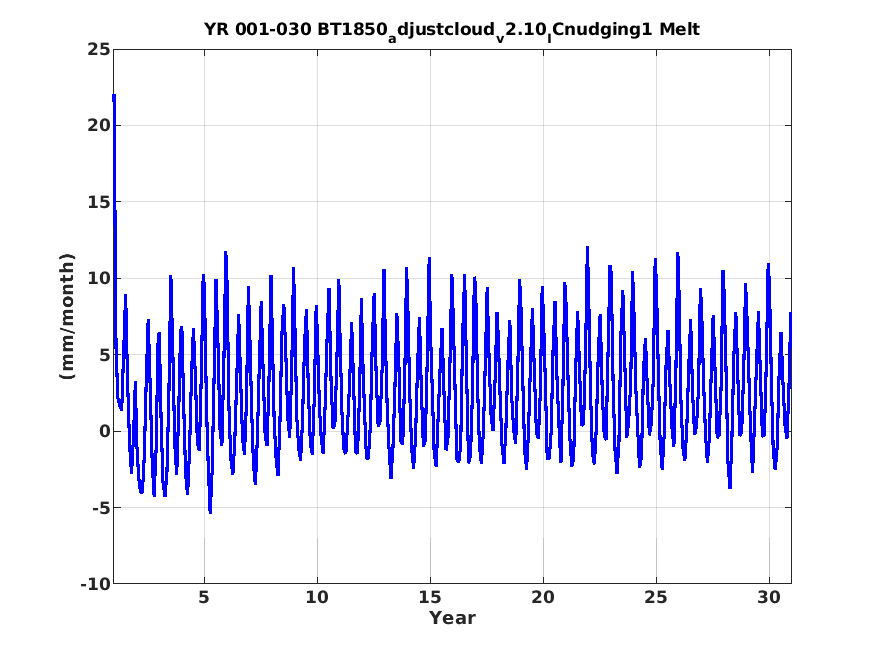This screenshot has width=875, height=656.
Task: Select the 'Year' x-axis label
Action: point(452,618)
